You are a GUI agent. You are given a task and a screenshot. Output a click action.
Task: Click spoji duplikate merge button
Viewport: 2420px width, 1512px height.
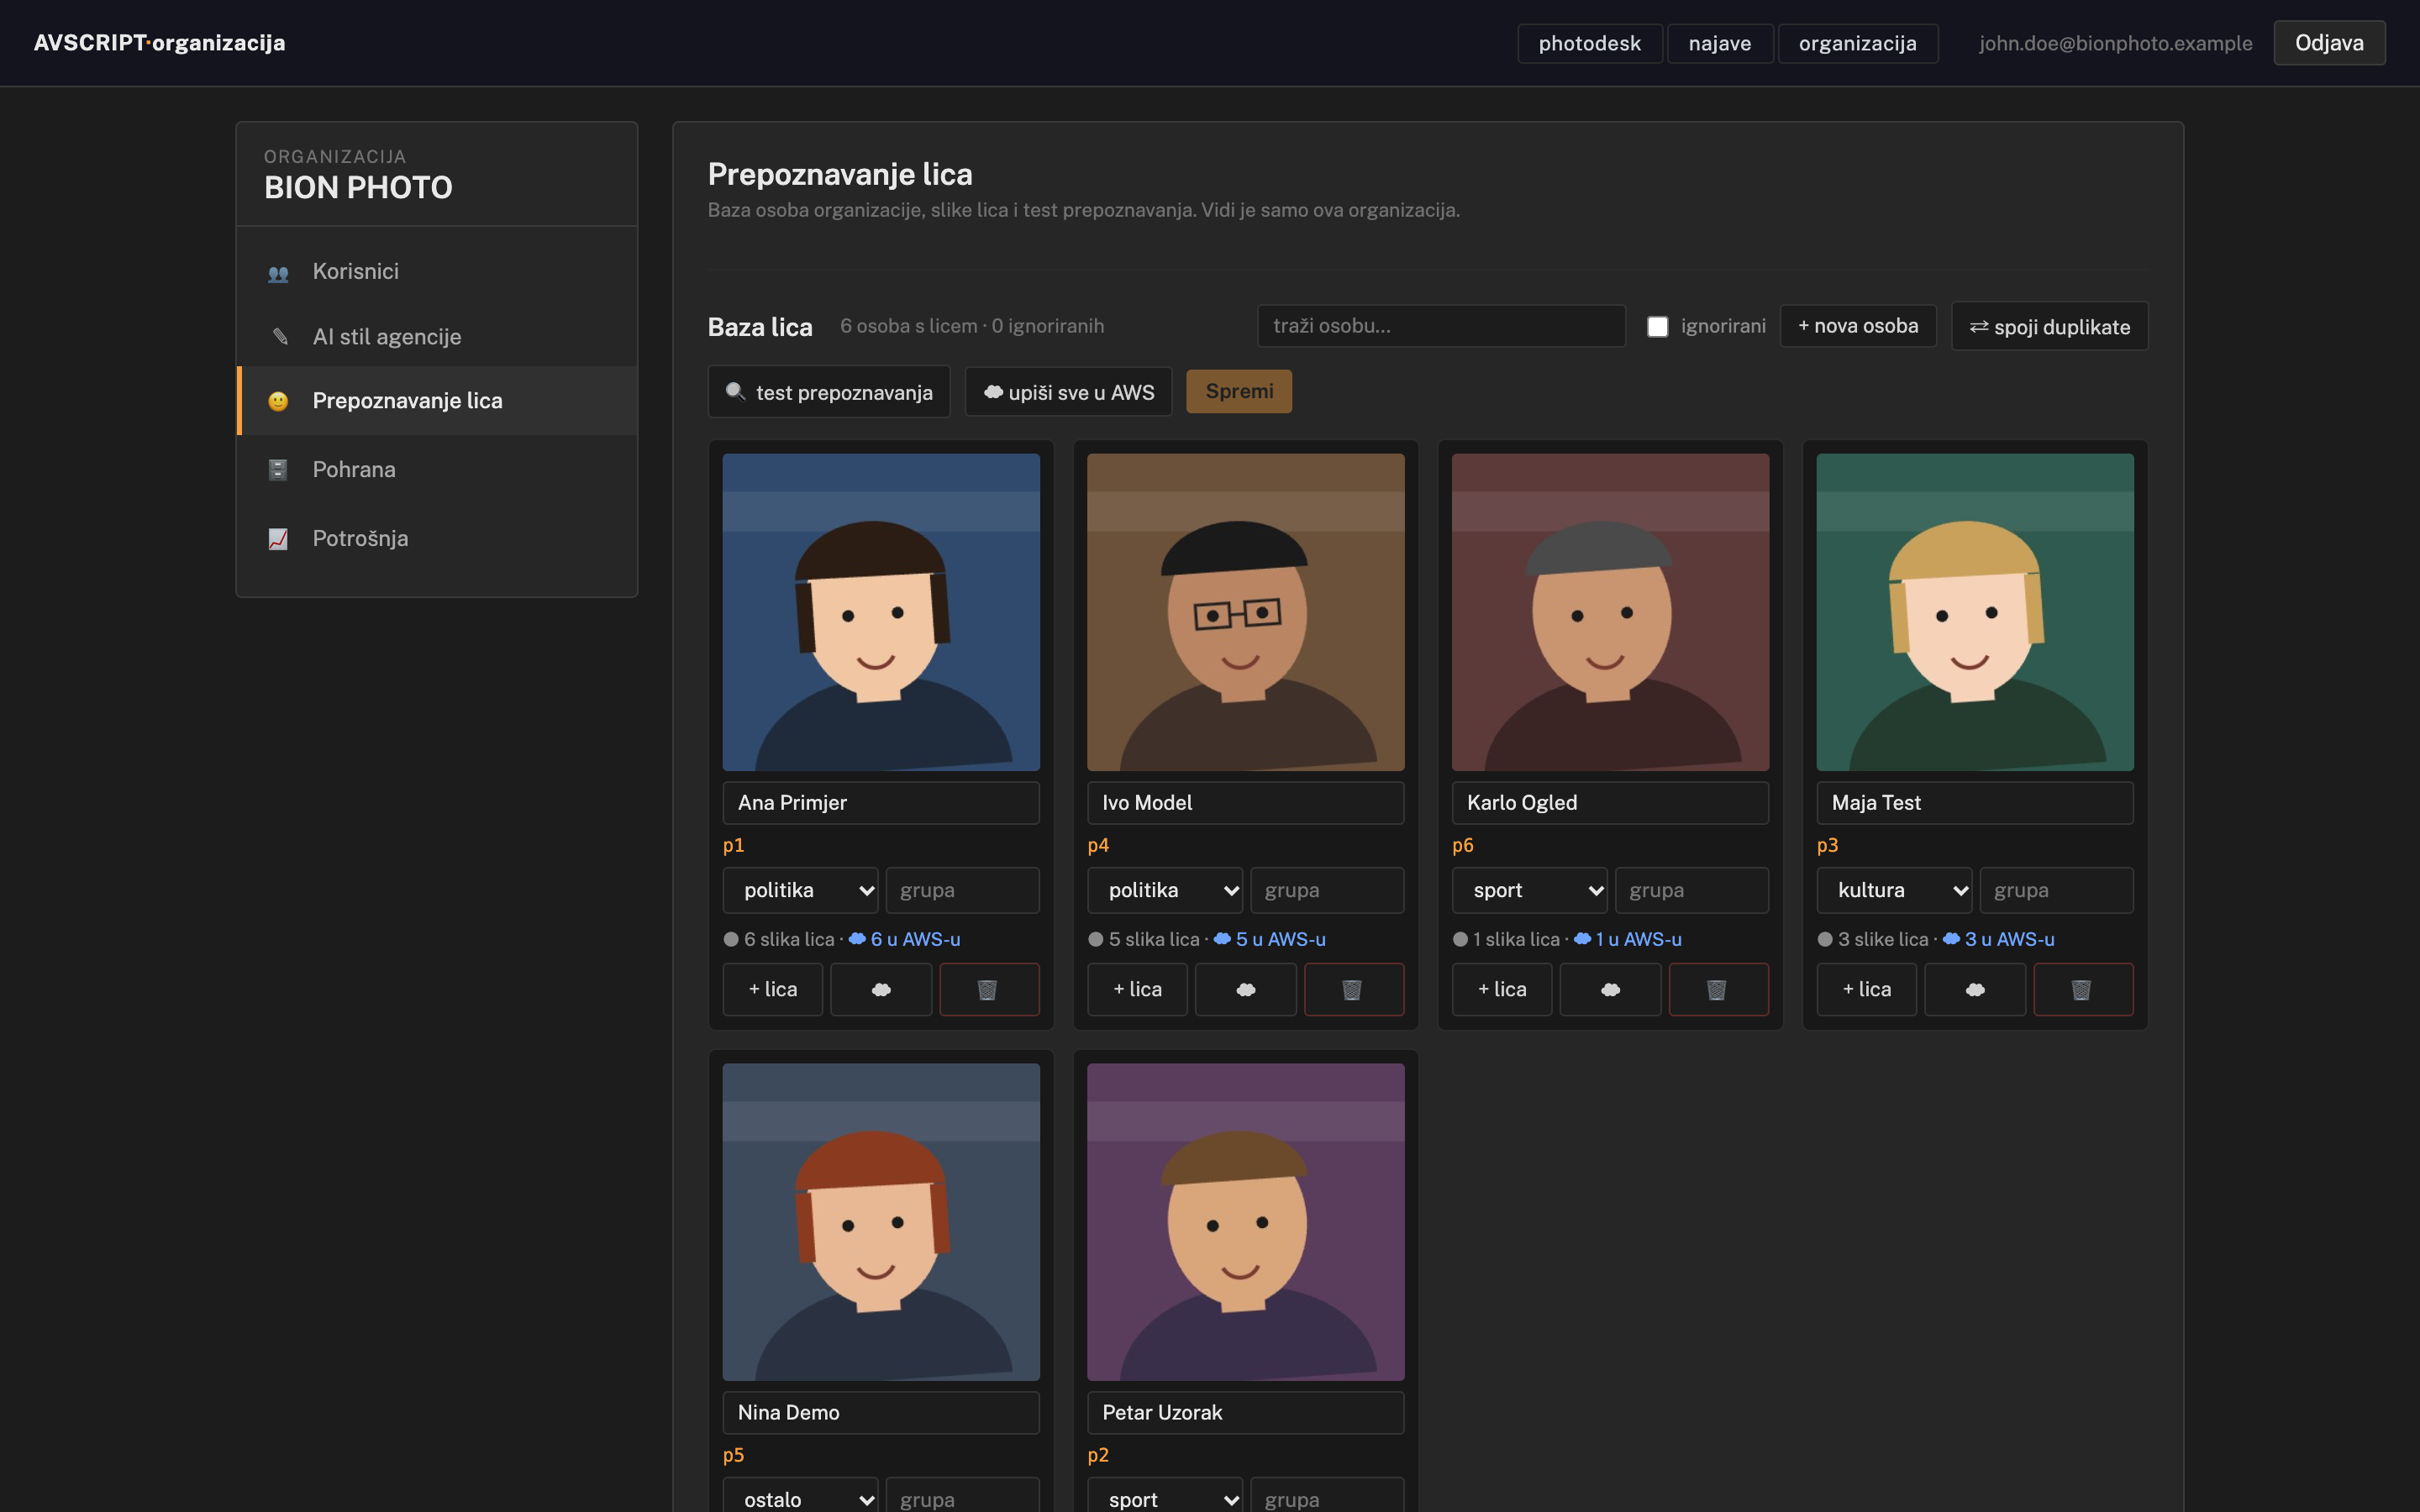2049,326
